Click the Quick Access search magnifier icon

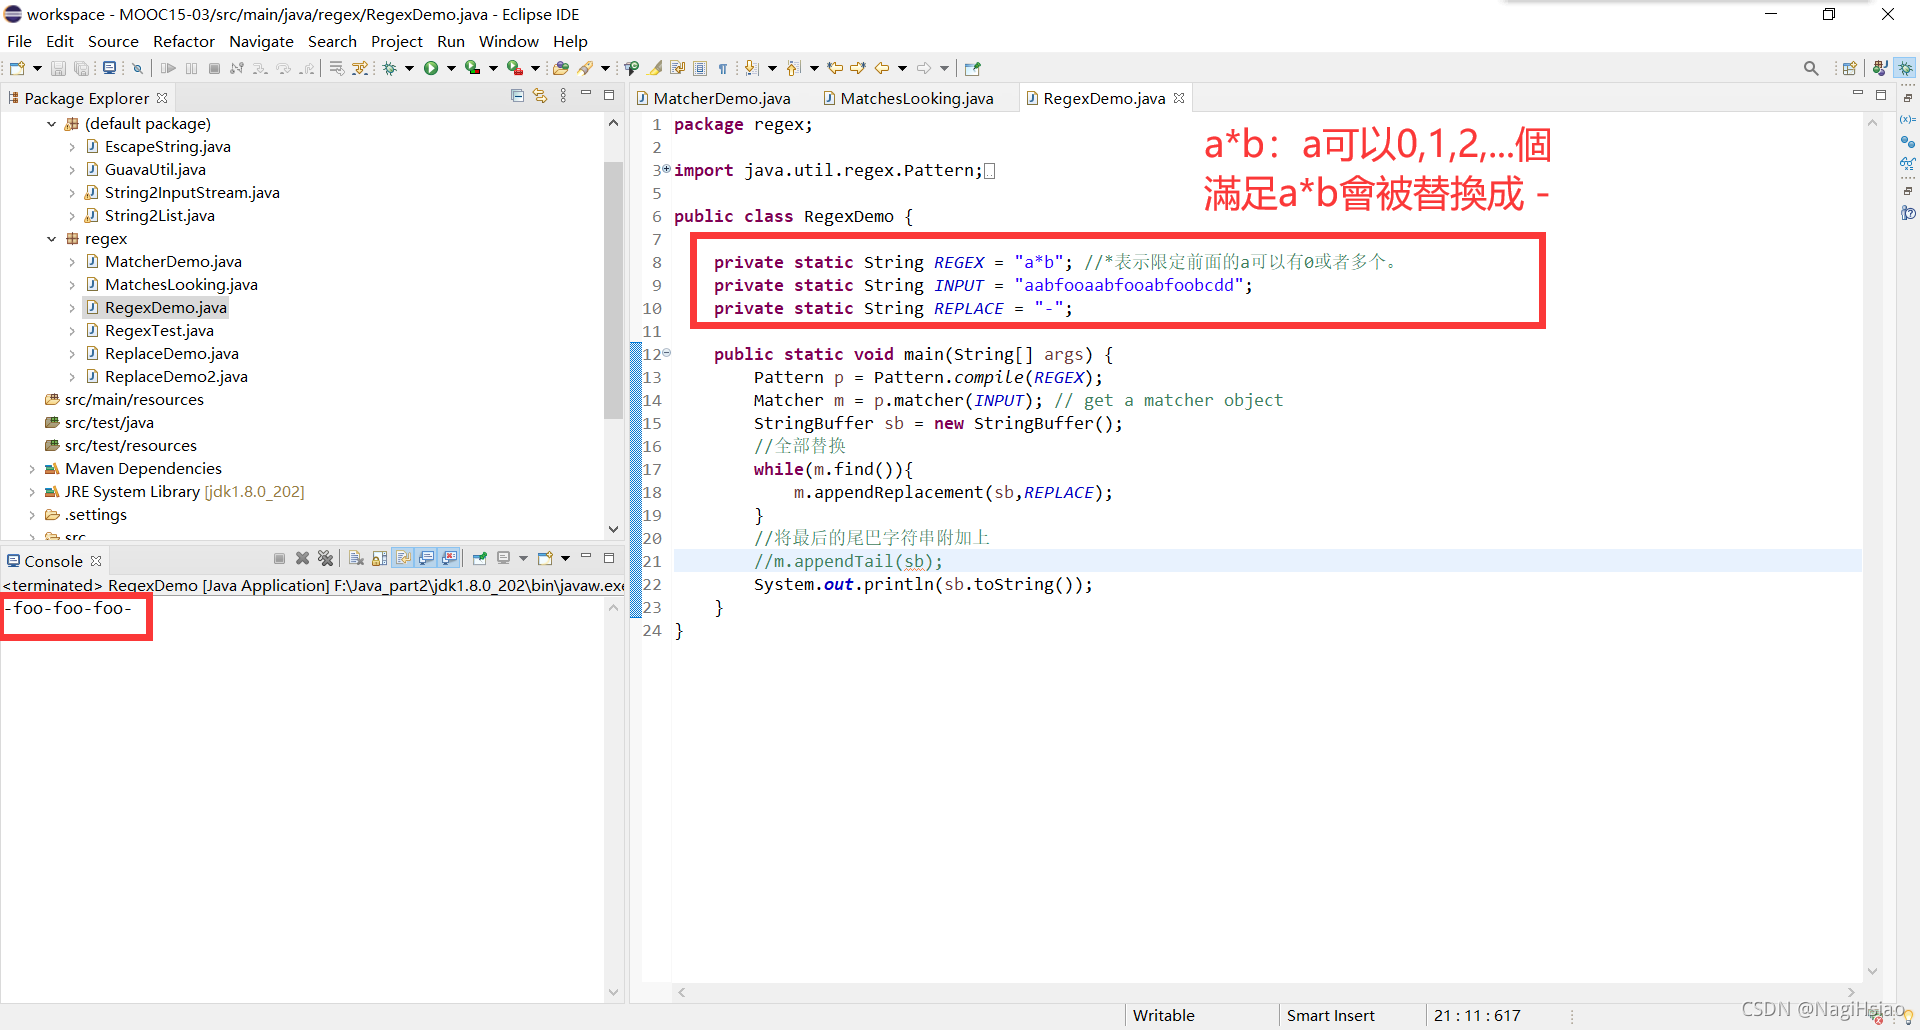point(1811,68)
